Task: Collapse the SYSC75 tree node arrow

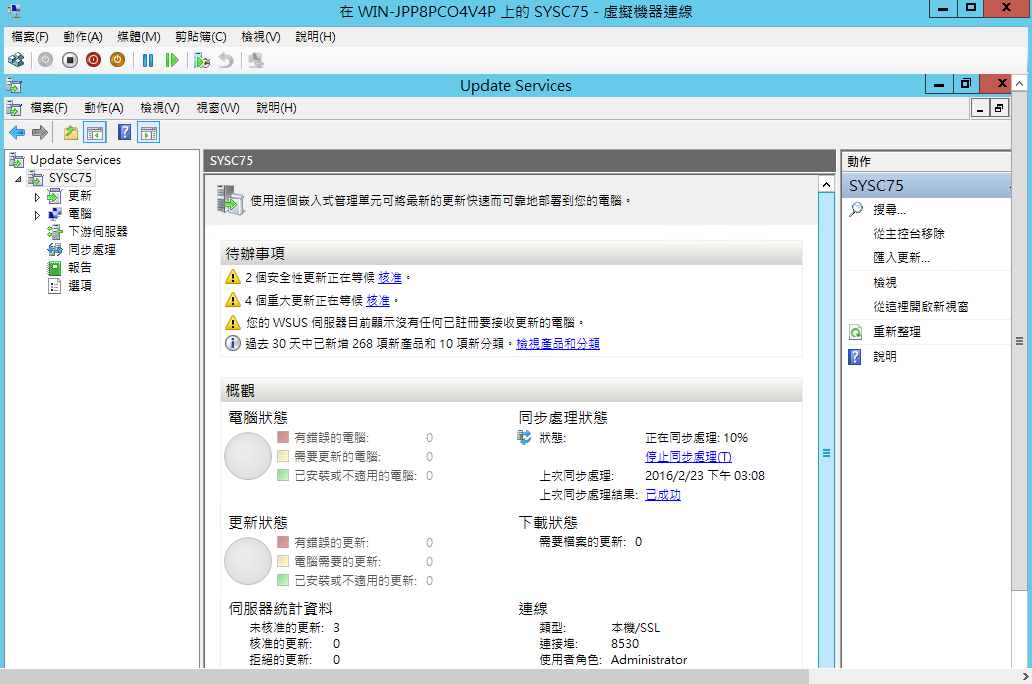Action: pyautogui.click(x=18, y=178)
